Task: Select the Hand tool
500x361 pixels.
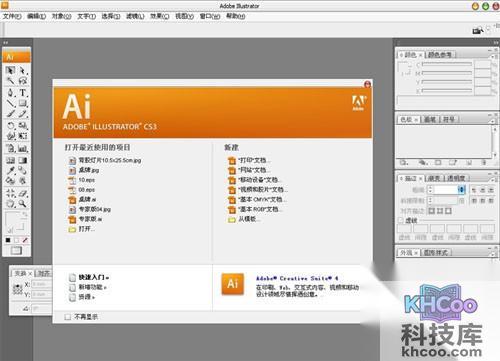Action: [10, 204]
